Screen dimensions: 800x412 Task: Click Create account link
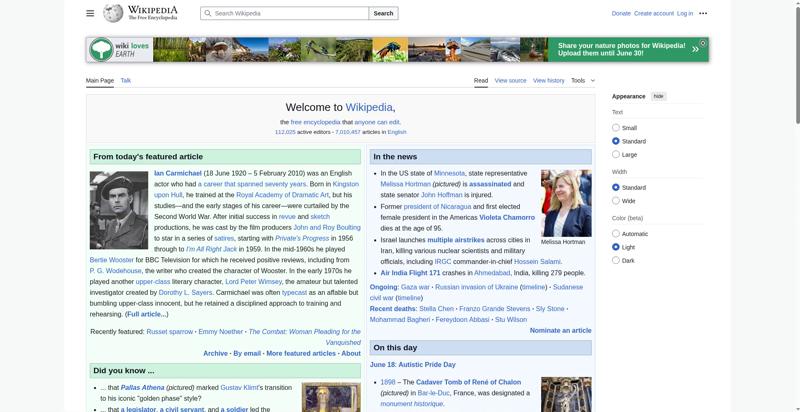click(x=654, y=13)
